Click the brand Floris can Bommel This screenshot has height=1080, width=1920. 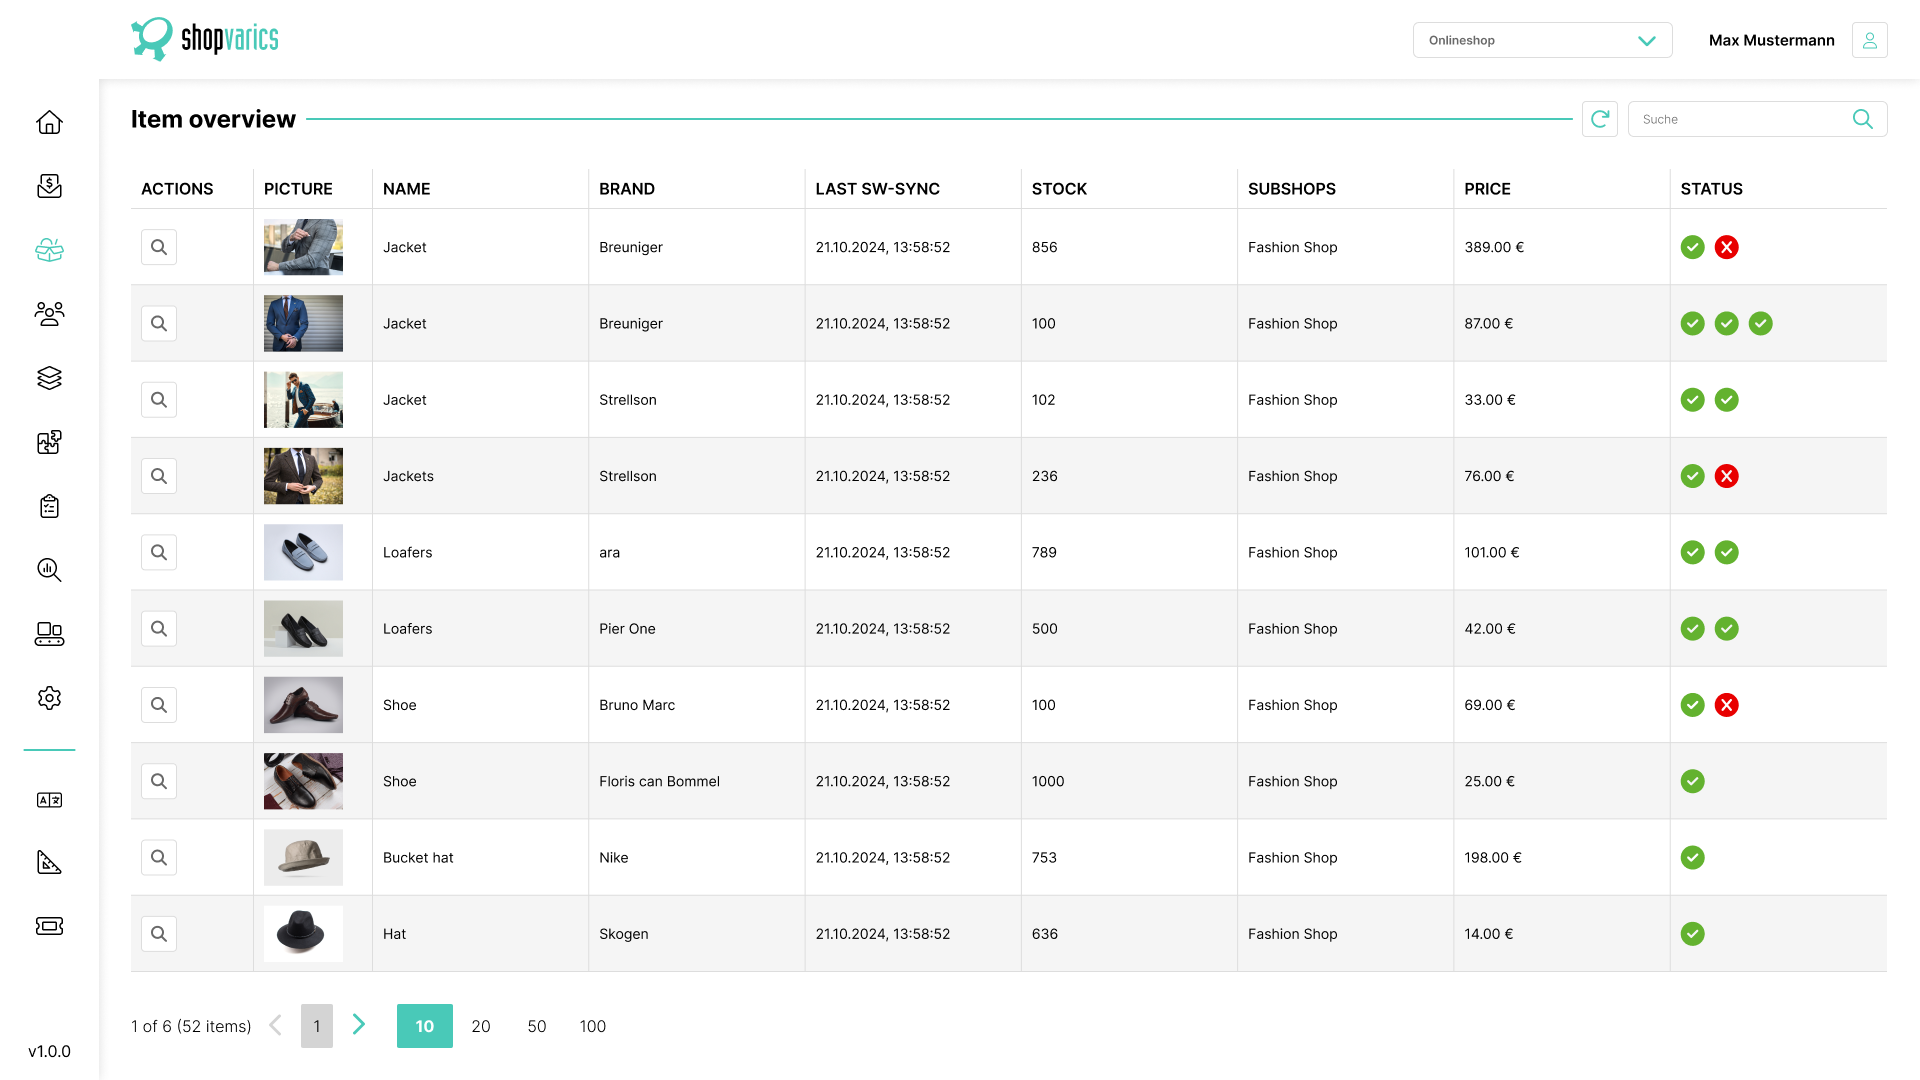click(x=659, y=781)
